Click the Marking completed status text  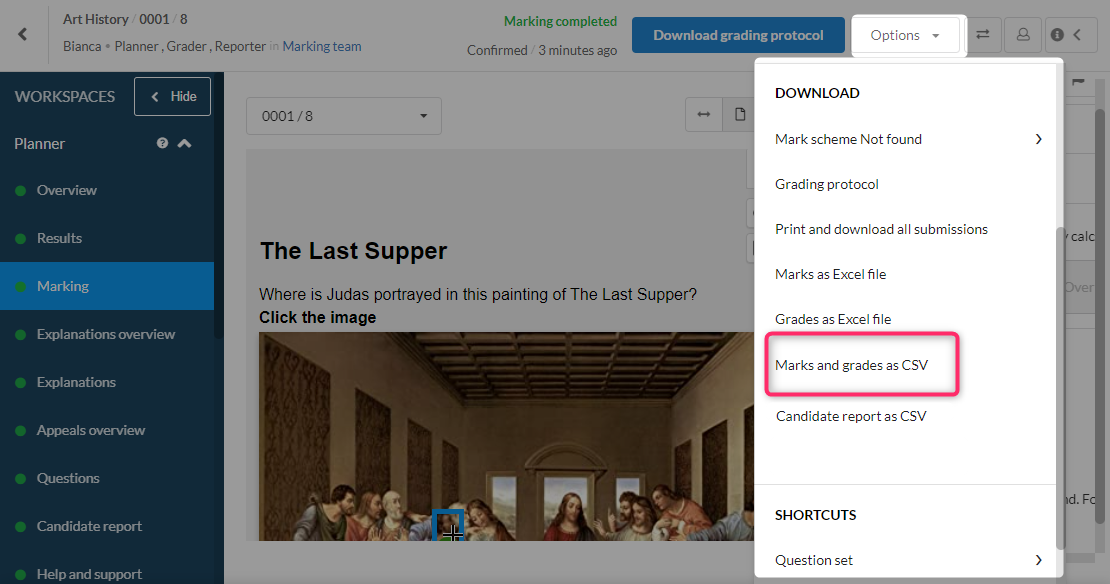(560, 21)
